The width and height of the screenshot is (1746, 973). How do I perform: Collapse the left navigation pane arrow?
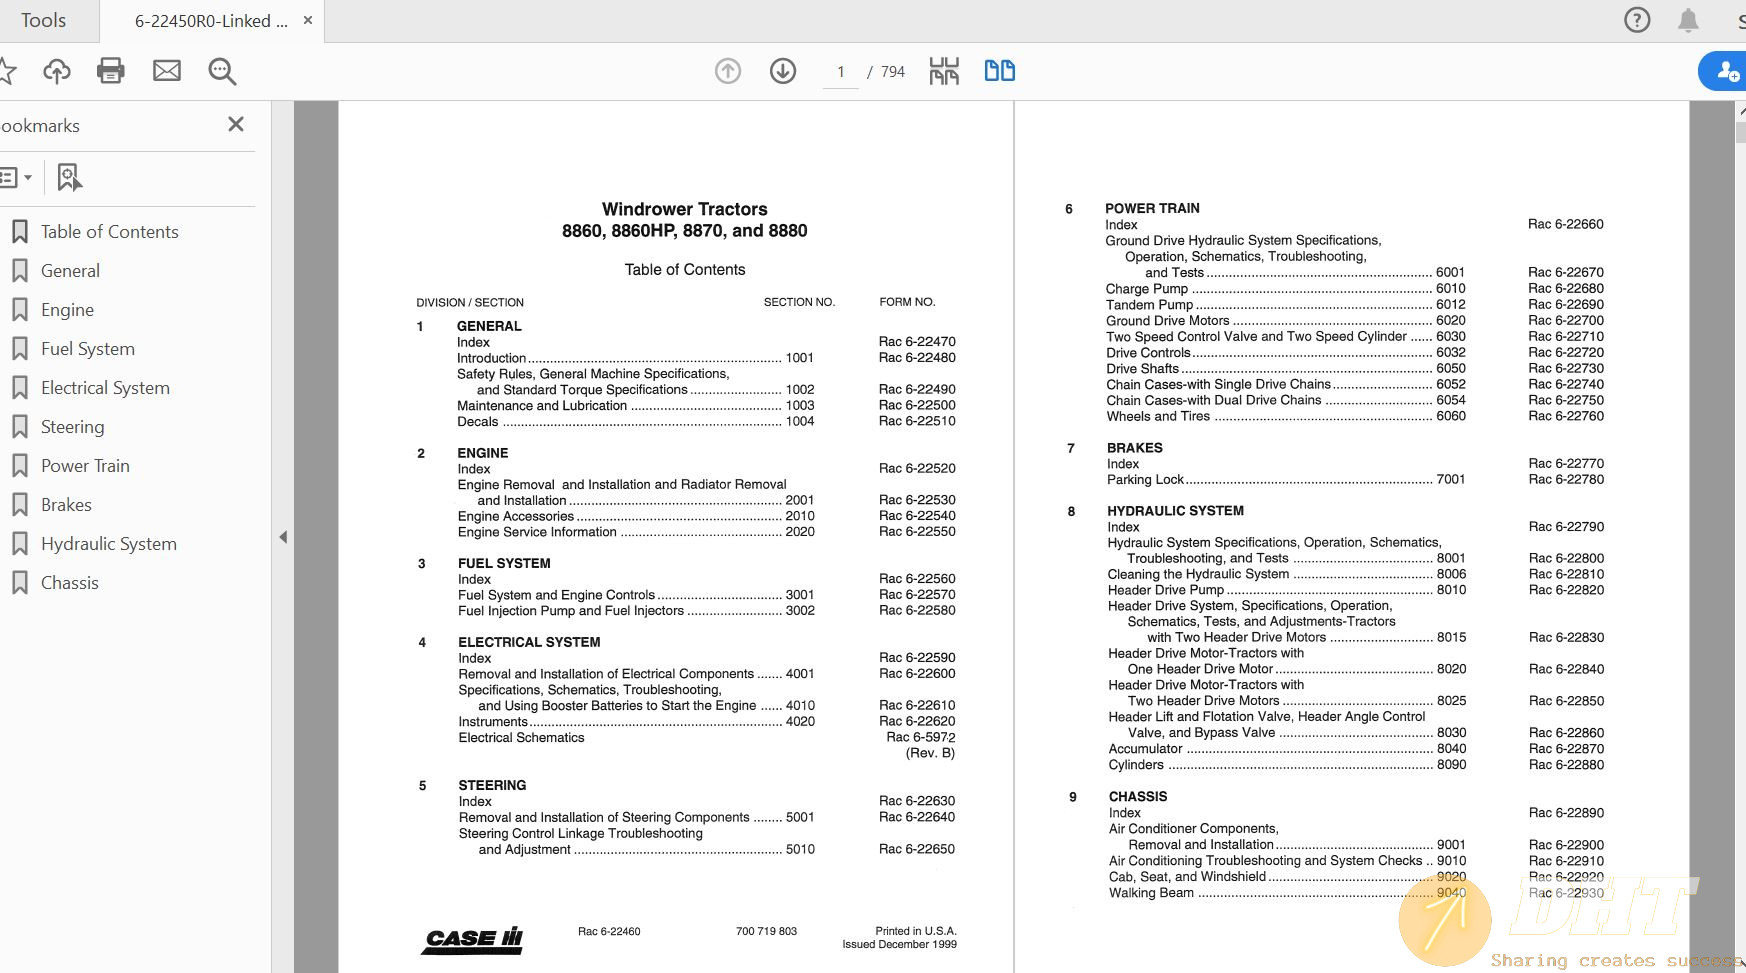pyautogui.click(x=283, y=537)
